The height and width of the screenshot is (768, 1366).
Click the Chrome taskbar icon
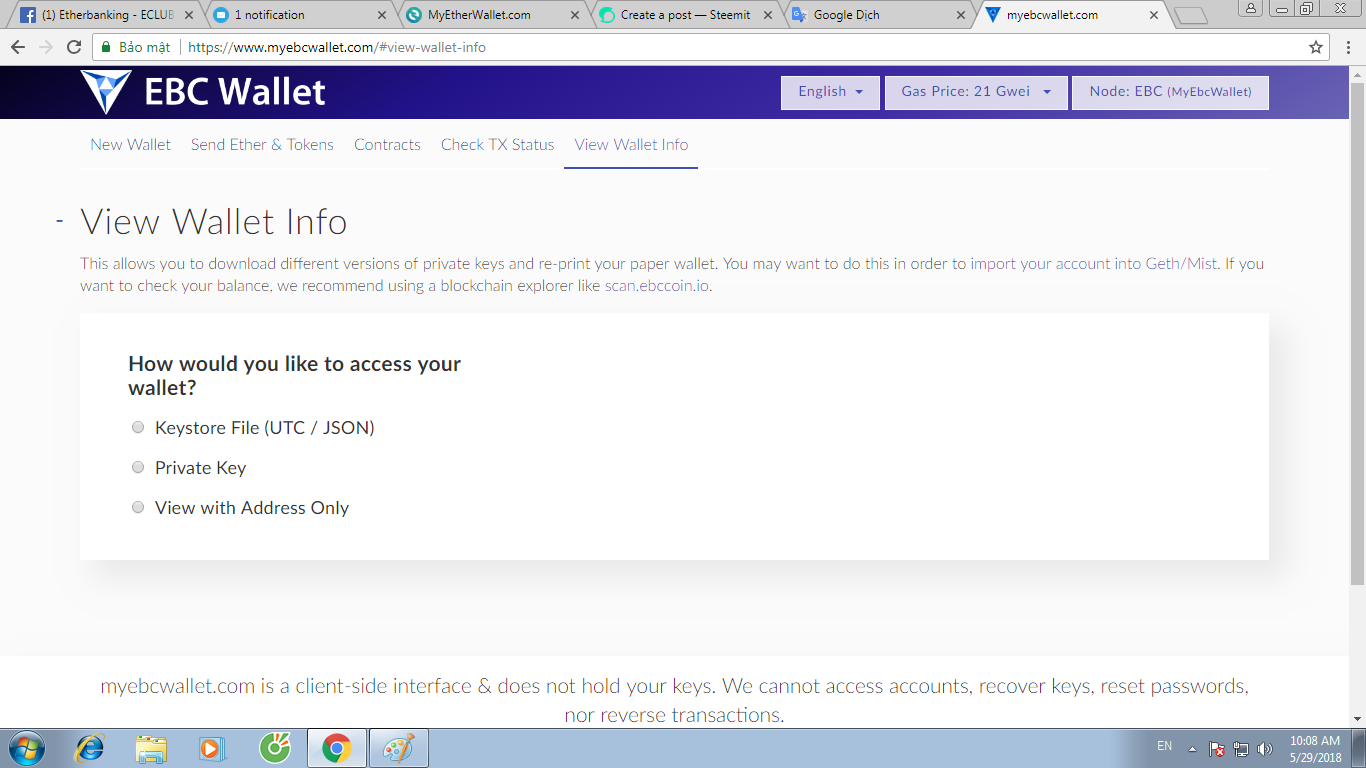coord(336,748)
